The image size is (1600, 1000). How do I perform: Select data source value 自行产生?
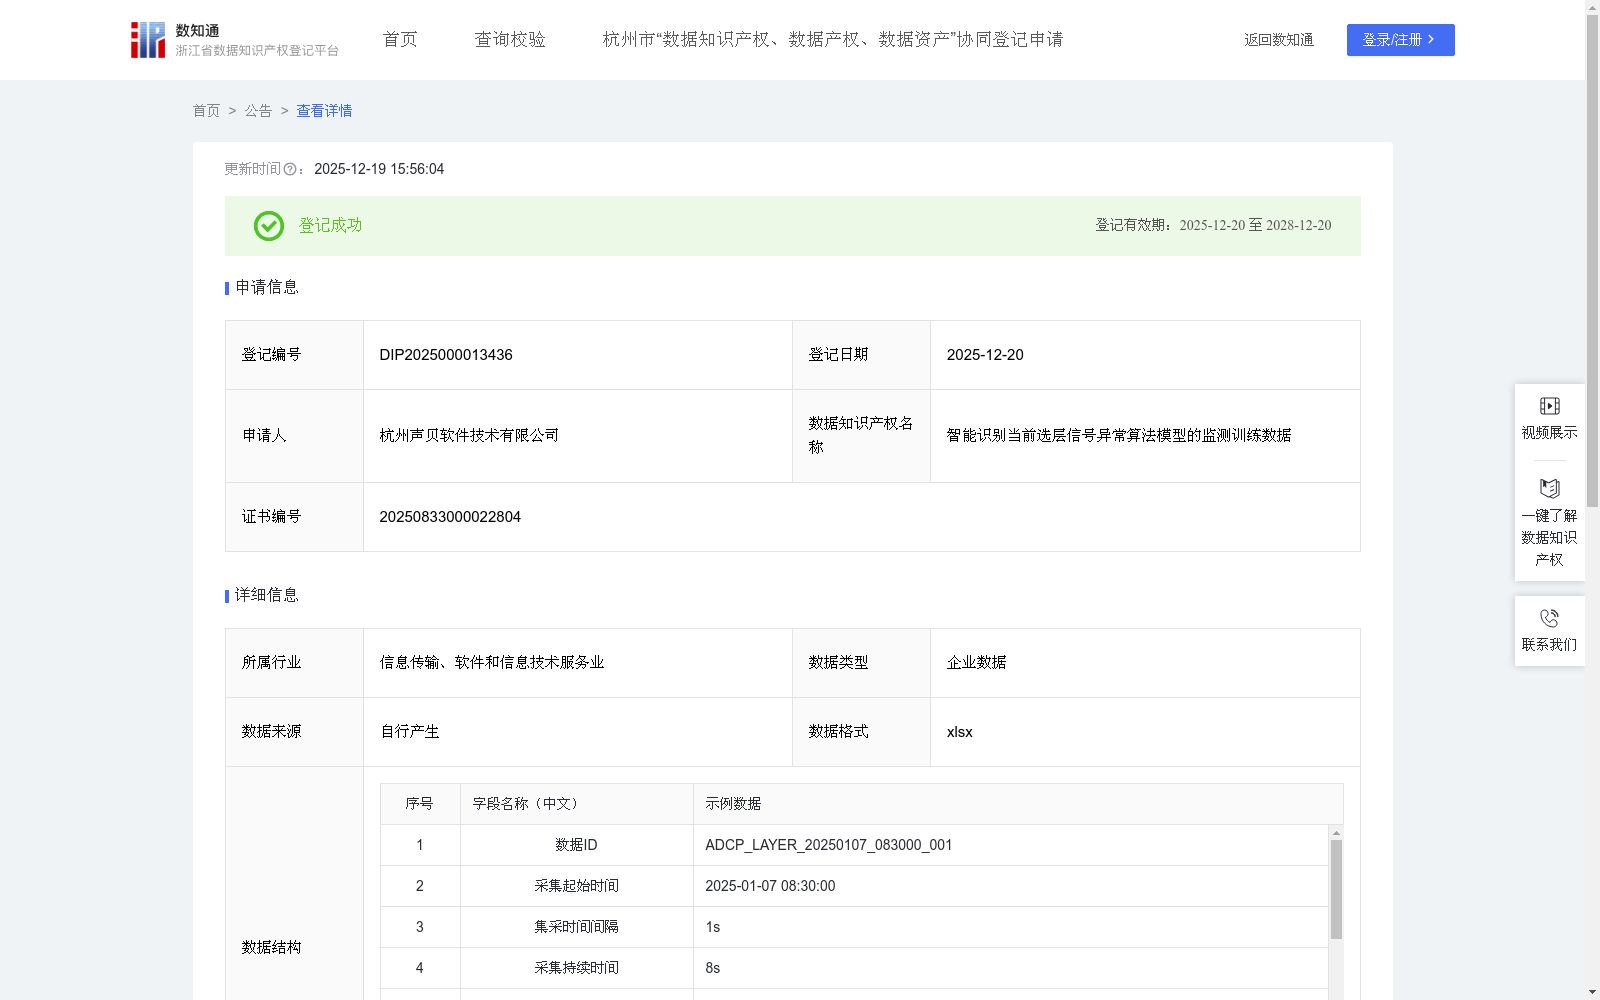click(x=410, y=732)
